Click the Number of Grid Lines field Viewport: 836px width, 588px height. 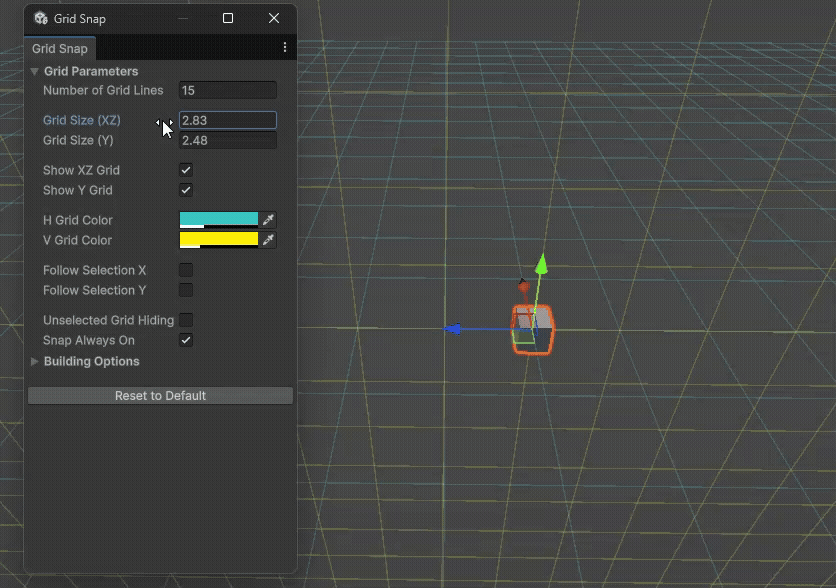228,90
